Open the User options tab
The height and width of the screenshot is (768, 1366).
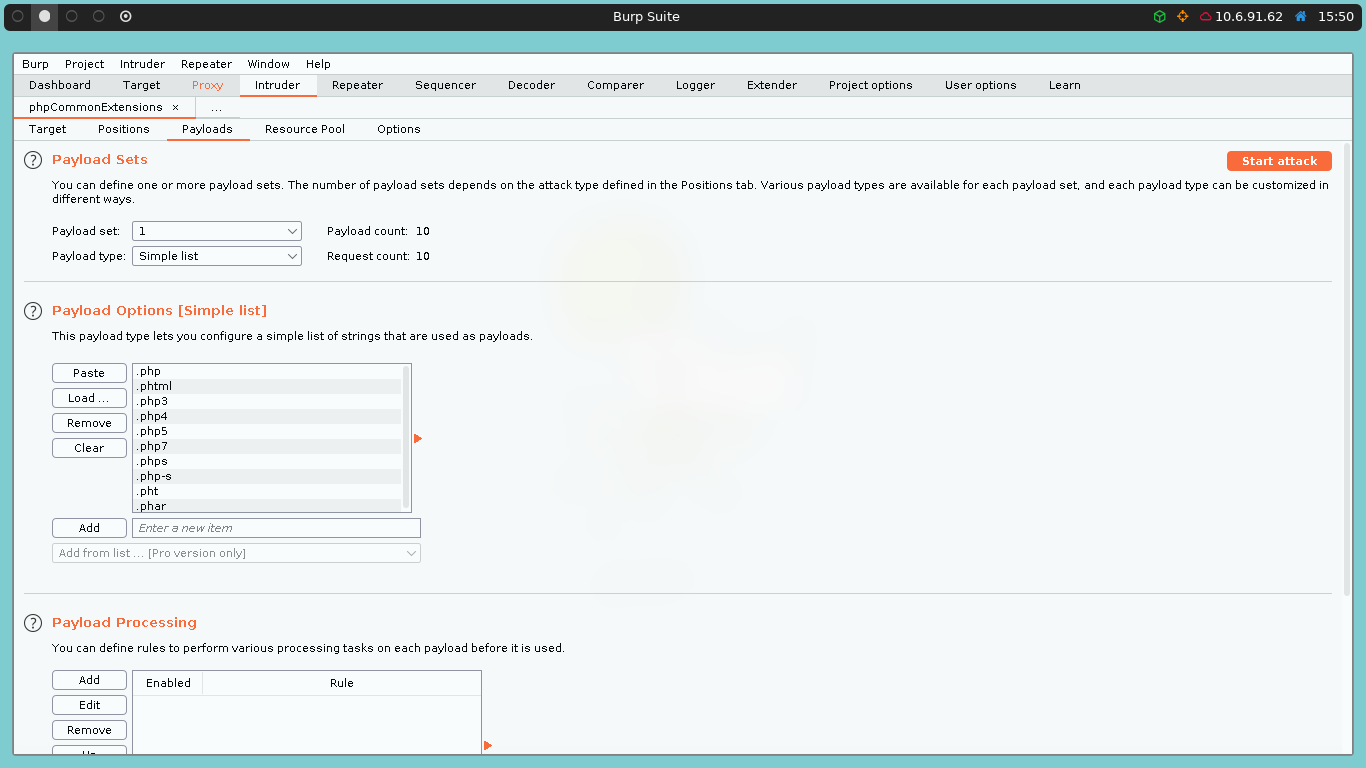[980, 85]
